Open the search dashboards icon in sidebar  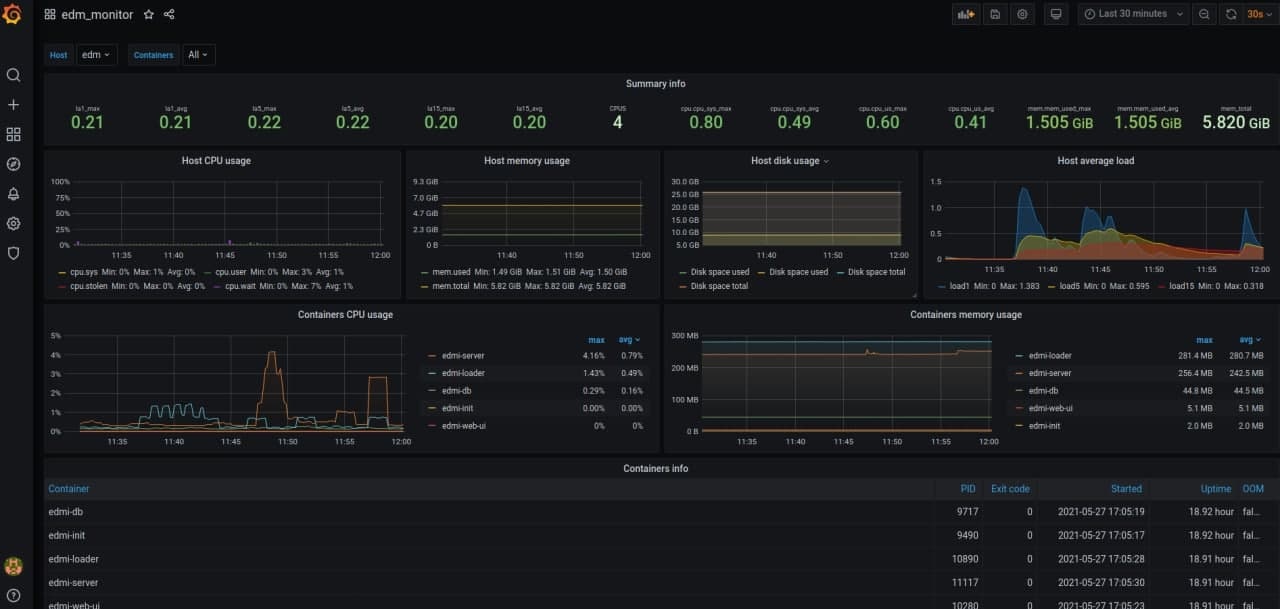point(13,75)
